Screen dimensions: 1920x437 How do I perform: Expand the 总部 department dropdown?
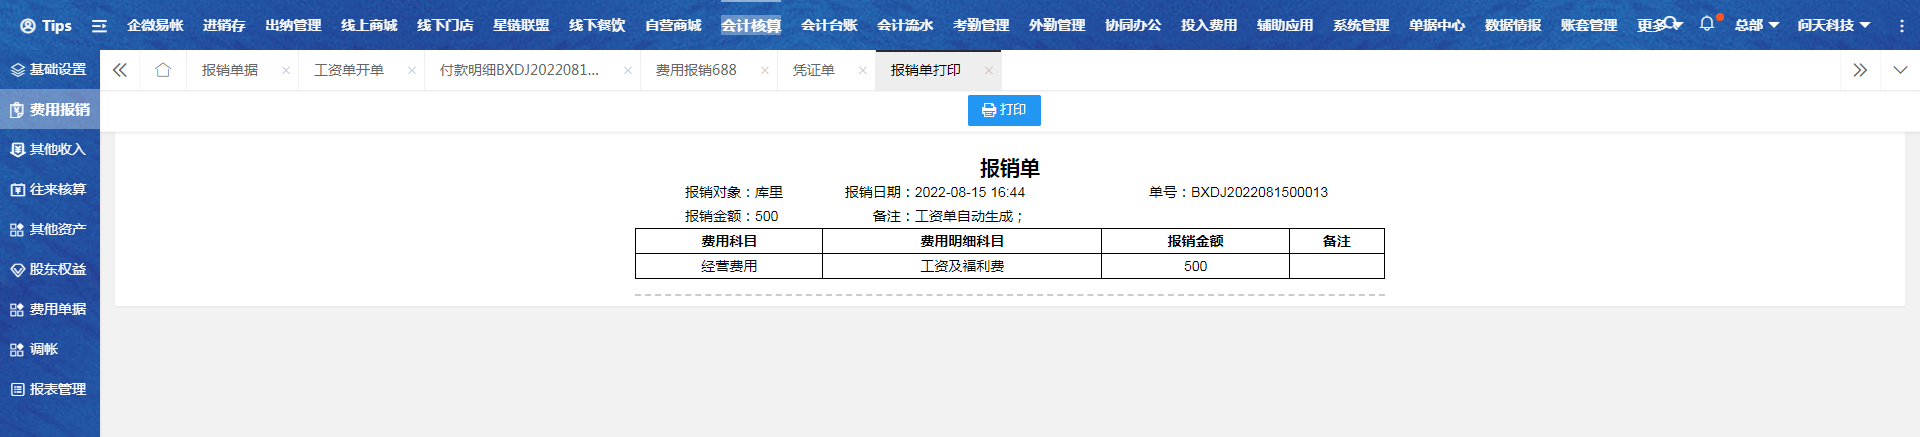(x=1756, y=25)
